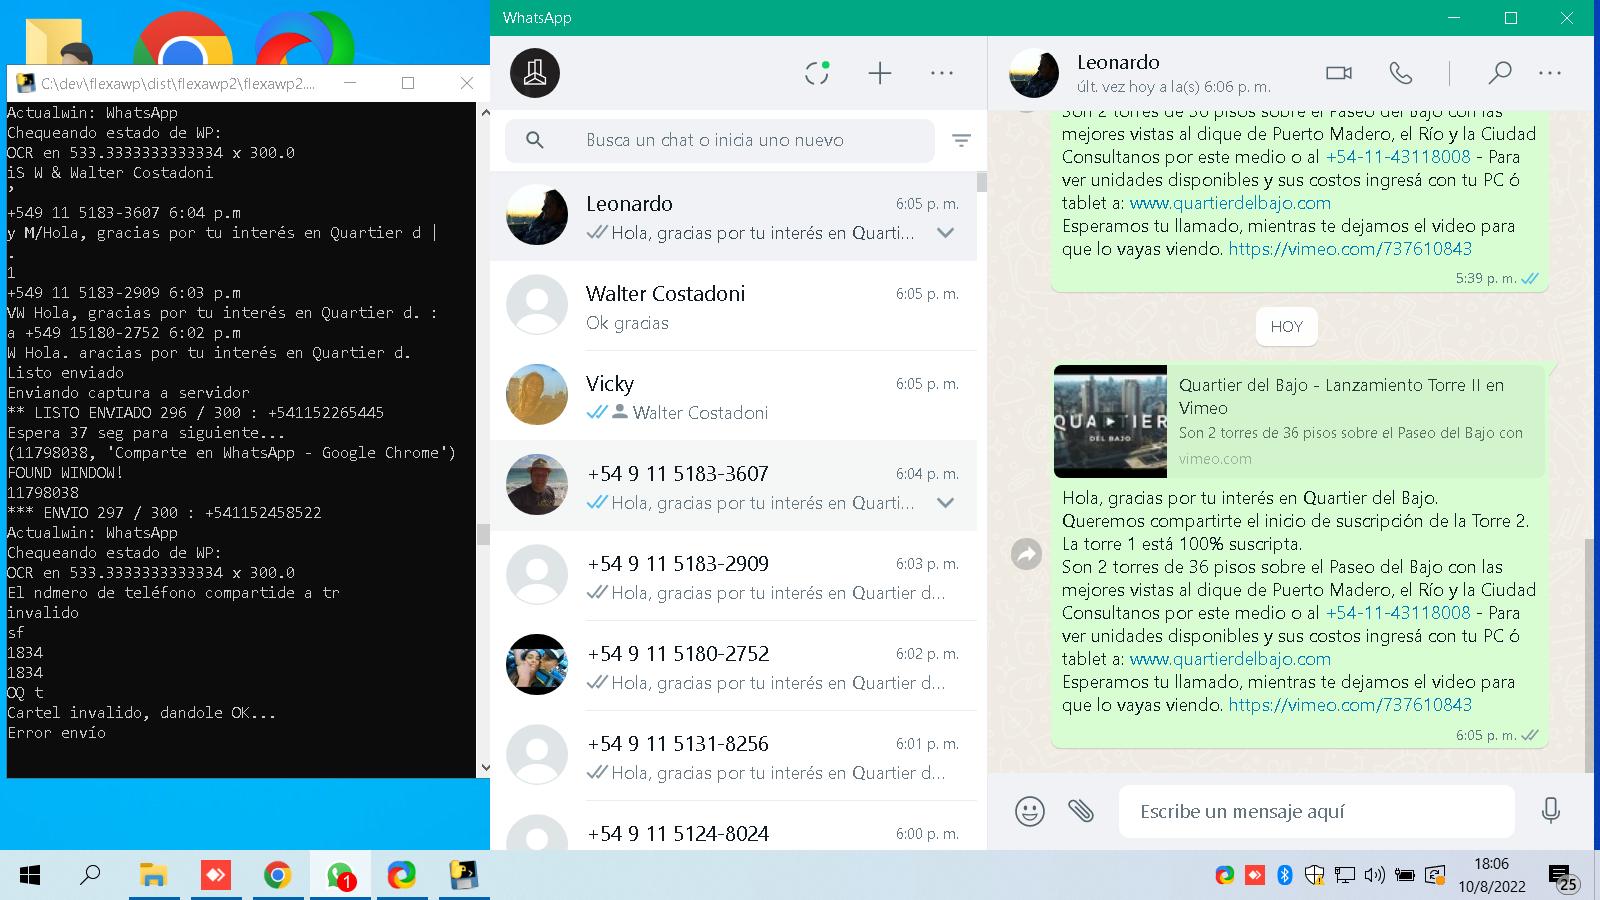The width and height of the screenshot is (1600, 900).
Task: Open AnyDesk from the taskbar
Action: pos(215,876)
